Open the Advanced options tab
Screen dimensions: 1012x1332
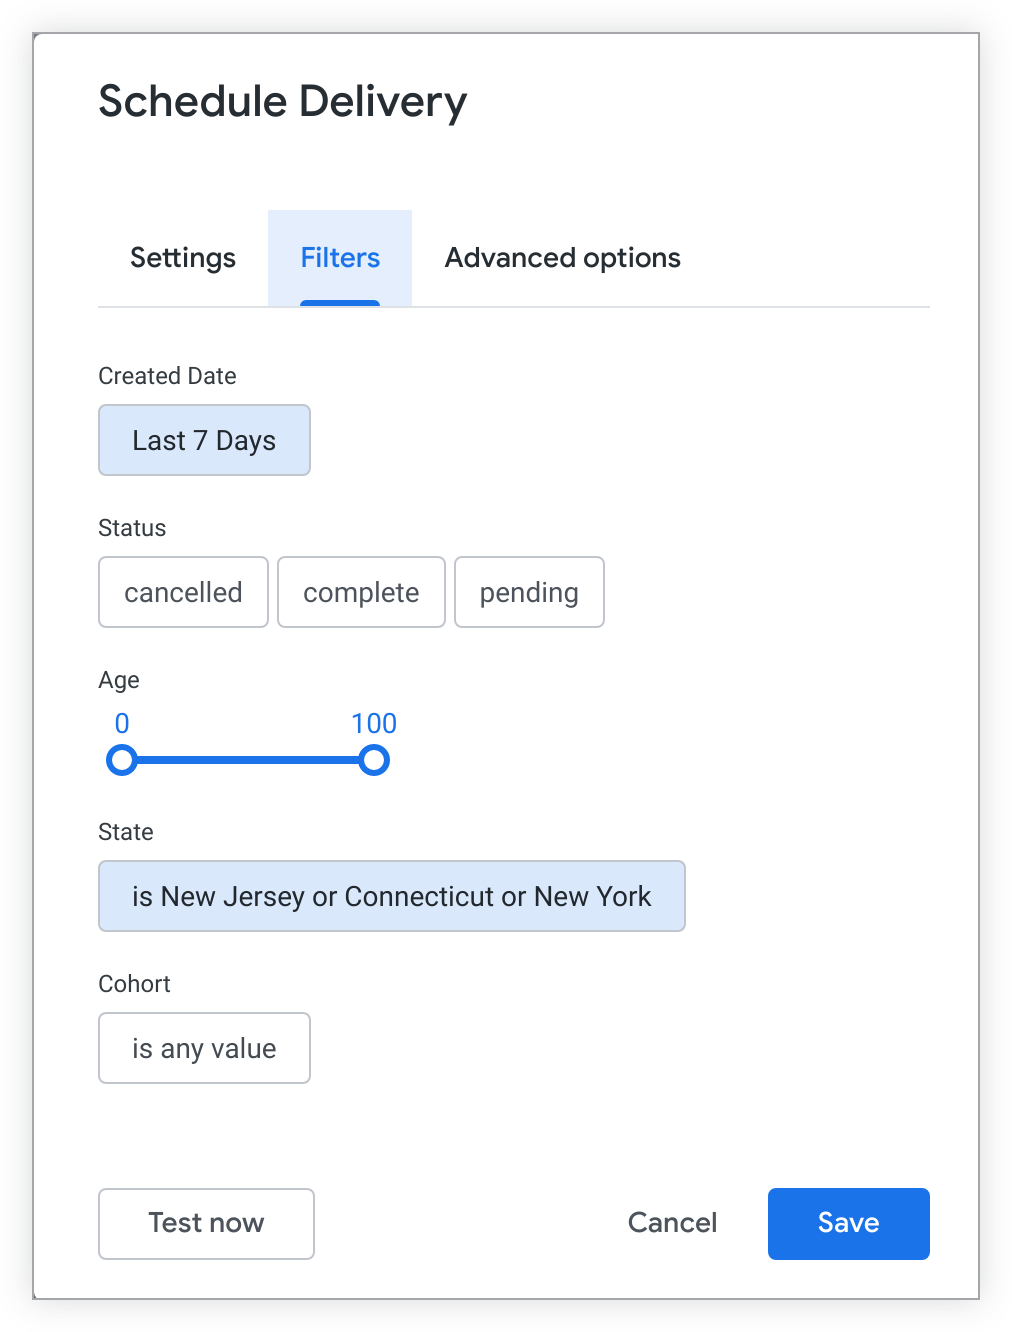coord(562,258)
